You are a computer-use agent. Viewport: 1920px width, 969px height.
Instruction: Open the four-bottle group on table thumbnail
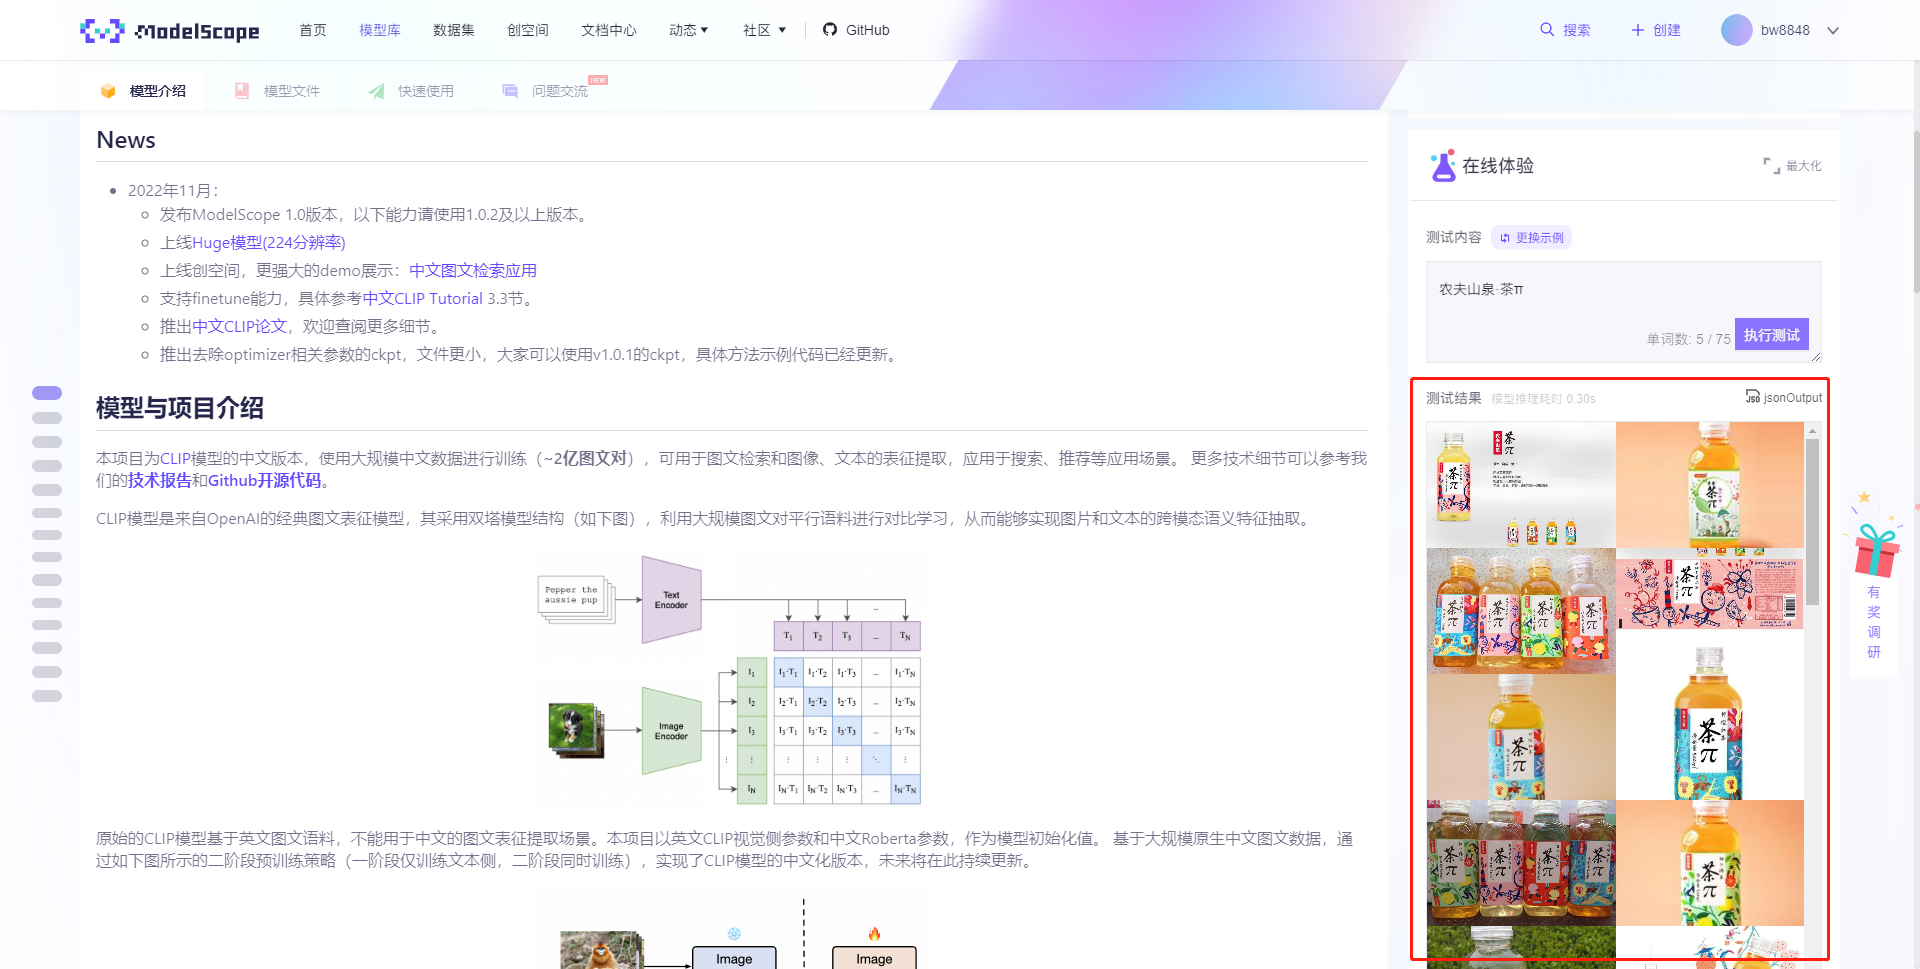1521,611
